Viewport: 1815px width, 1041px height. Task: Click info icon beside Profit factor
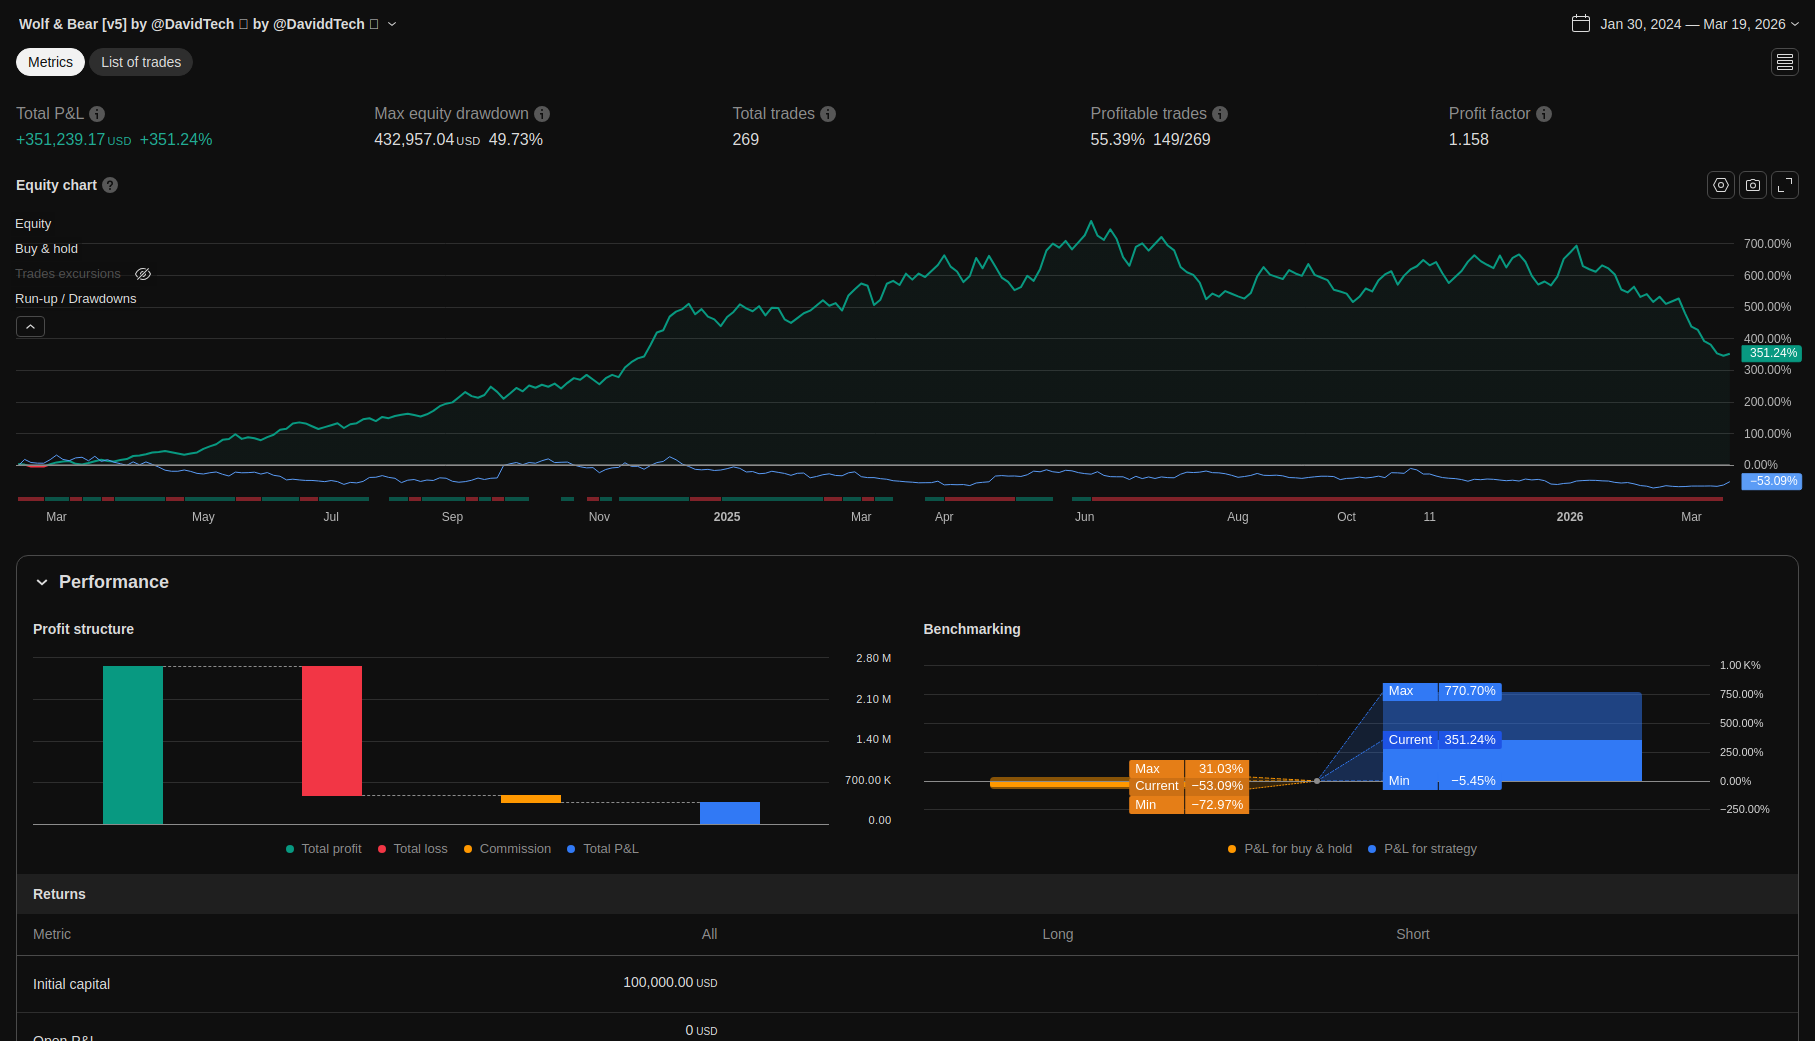pyautogui.click(x=1543, y=114)
